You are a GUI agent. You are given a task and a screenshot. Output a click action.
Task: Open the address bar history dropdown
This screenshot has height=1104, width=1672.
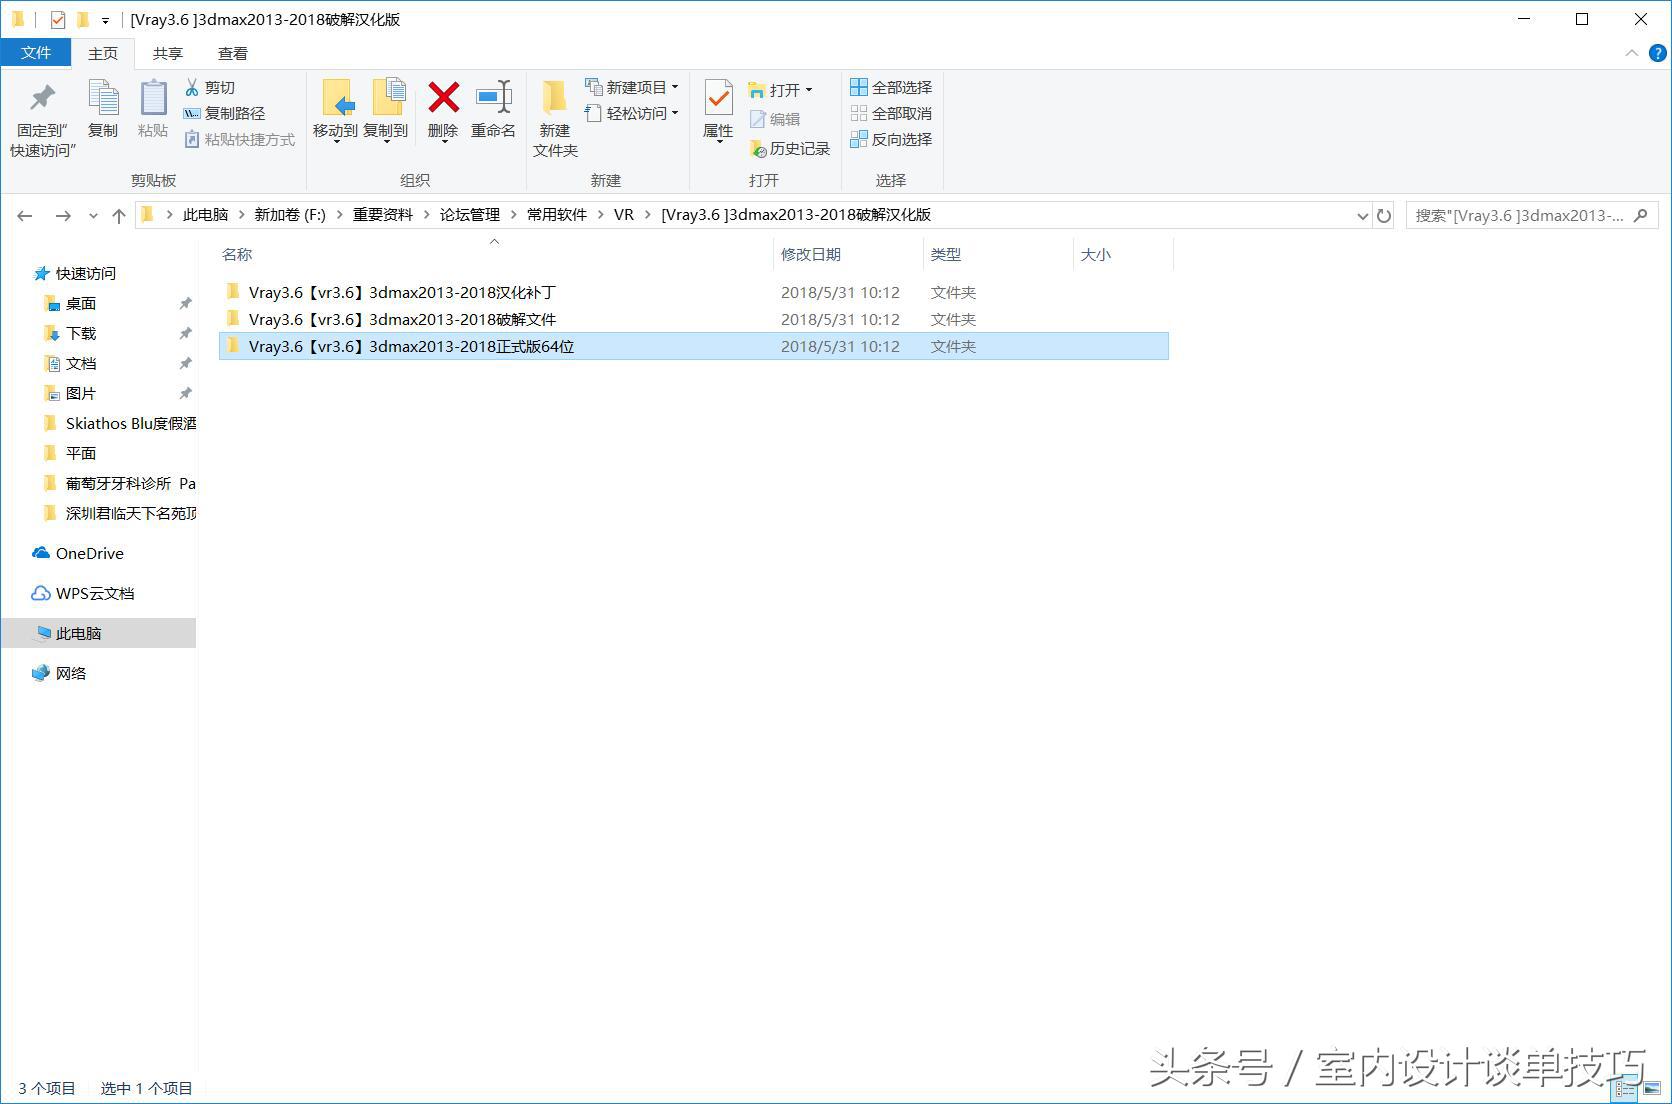pos(1362,215)
